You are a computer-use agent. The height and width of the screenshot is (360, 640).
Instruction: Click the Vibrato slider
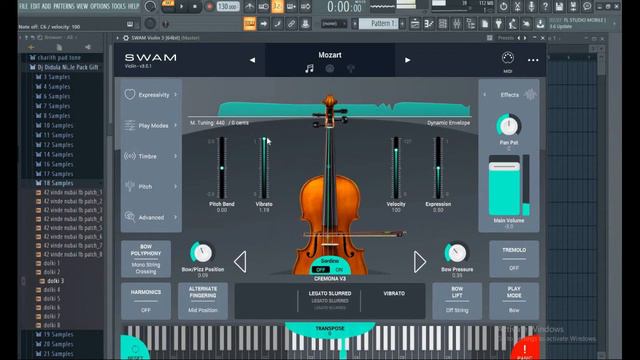pyautogui.click(x=264, y=168)
